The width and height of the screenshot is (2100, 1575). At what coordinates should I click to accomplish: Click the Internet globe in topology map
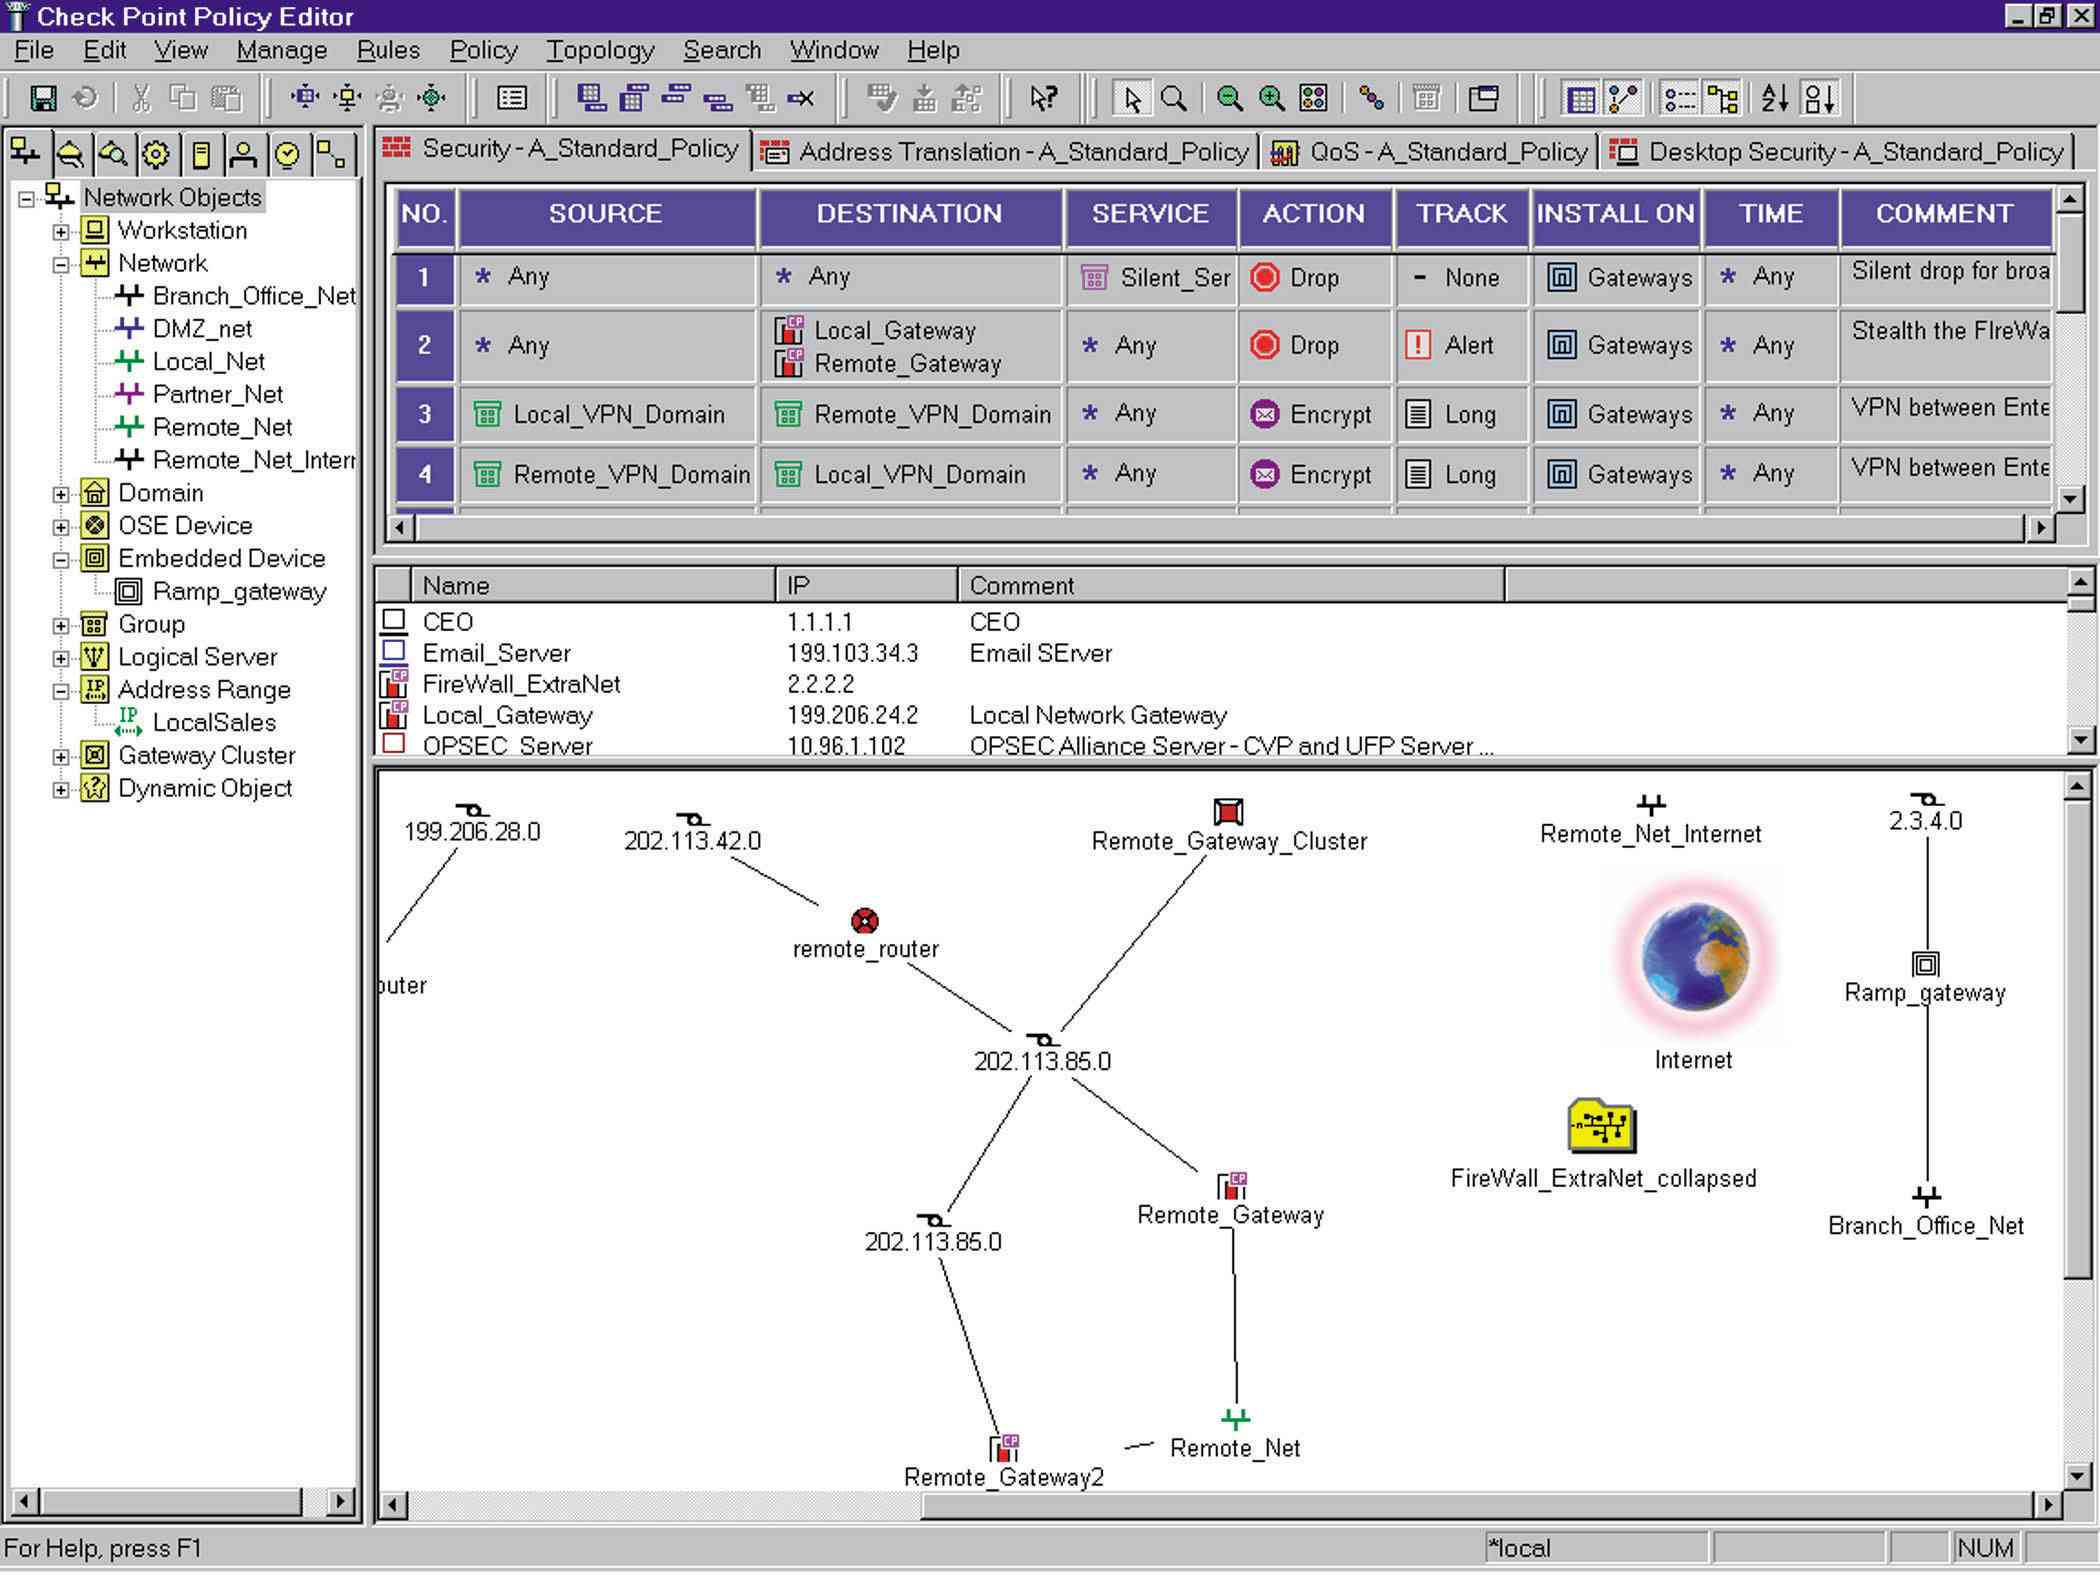tap(1695, 957)
